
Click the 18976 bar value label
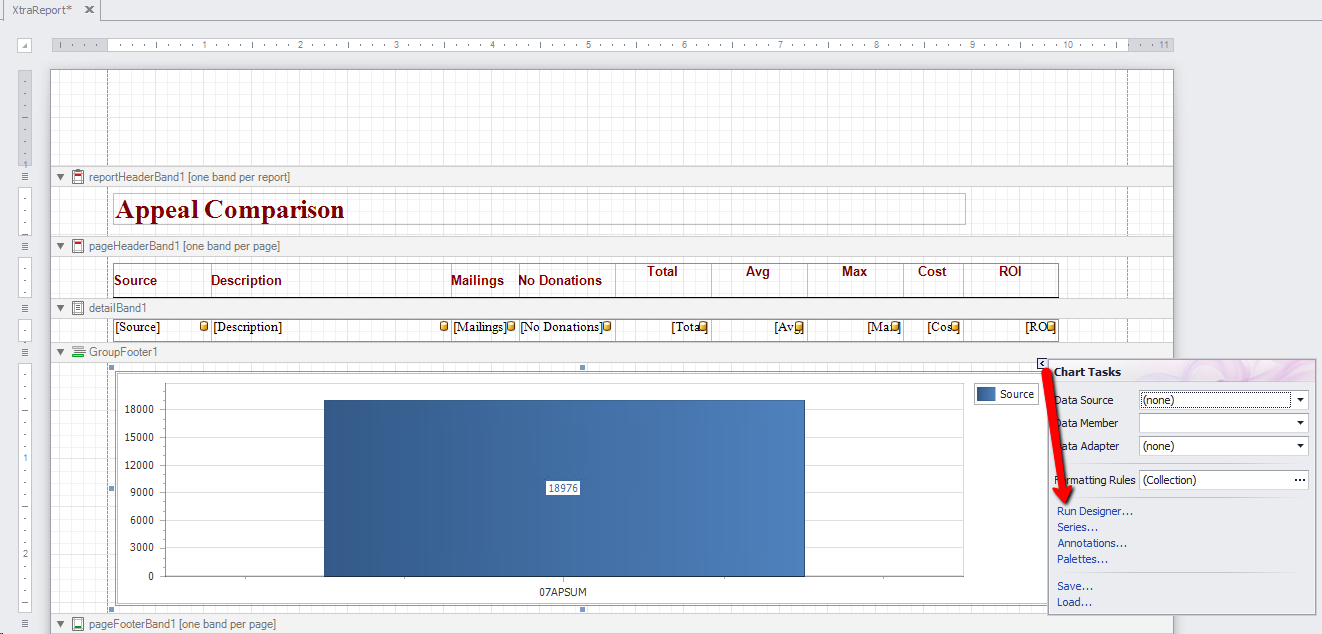564,488
